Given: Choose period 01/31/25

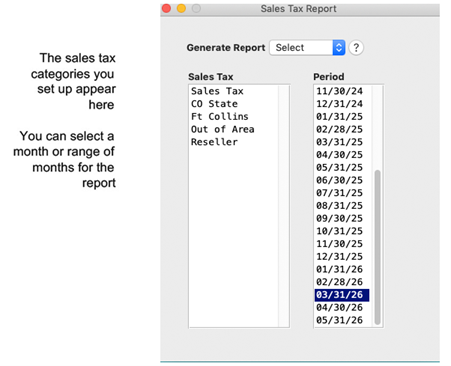Looking at the screenshot, I should [x=339, y=116].
